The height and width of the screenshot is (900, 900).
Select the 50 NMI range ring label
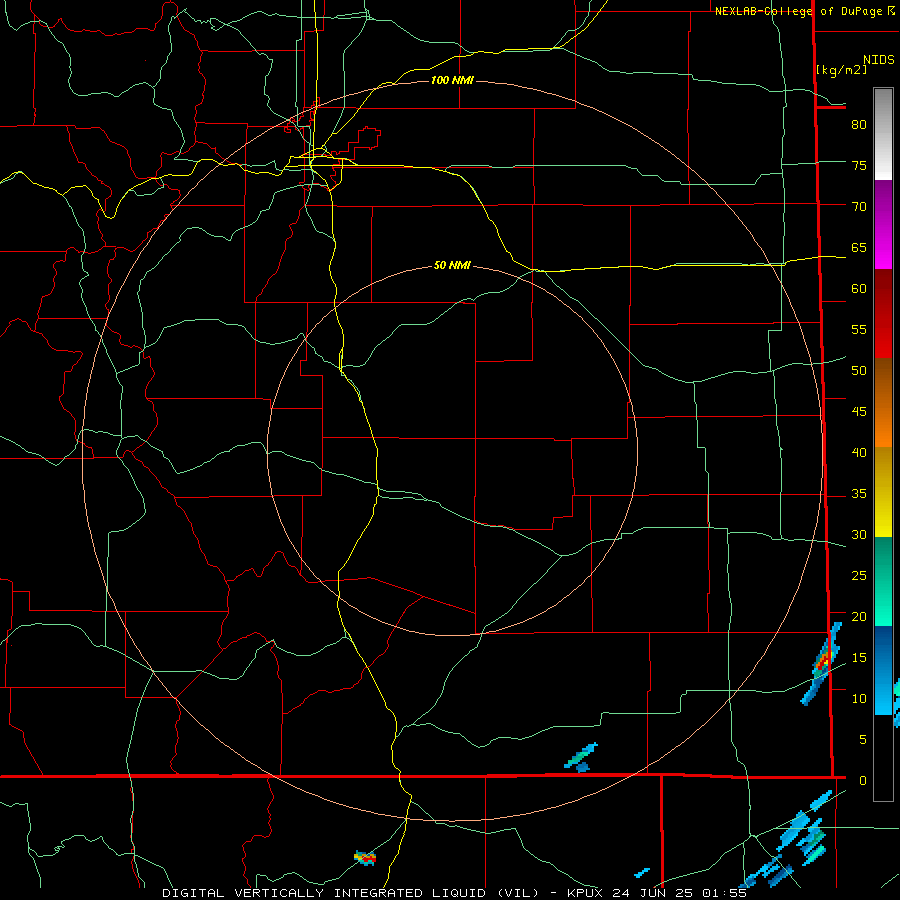coord(452,265)
